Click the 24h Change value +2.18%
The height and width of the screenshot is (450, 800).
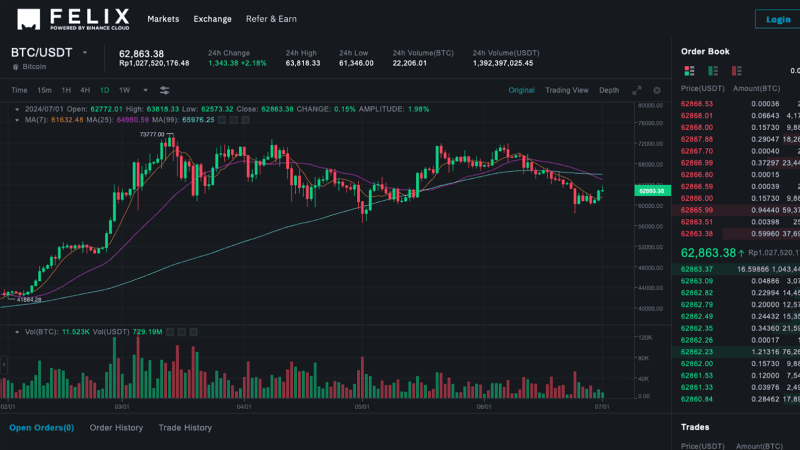click(x=253, y=63)
